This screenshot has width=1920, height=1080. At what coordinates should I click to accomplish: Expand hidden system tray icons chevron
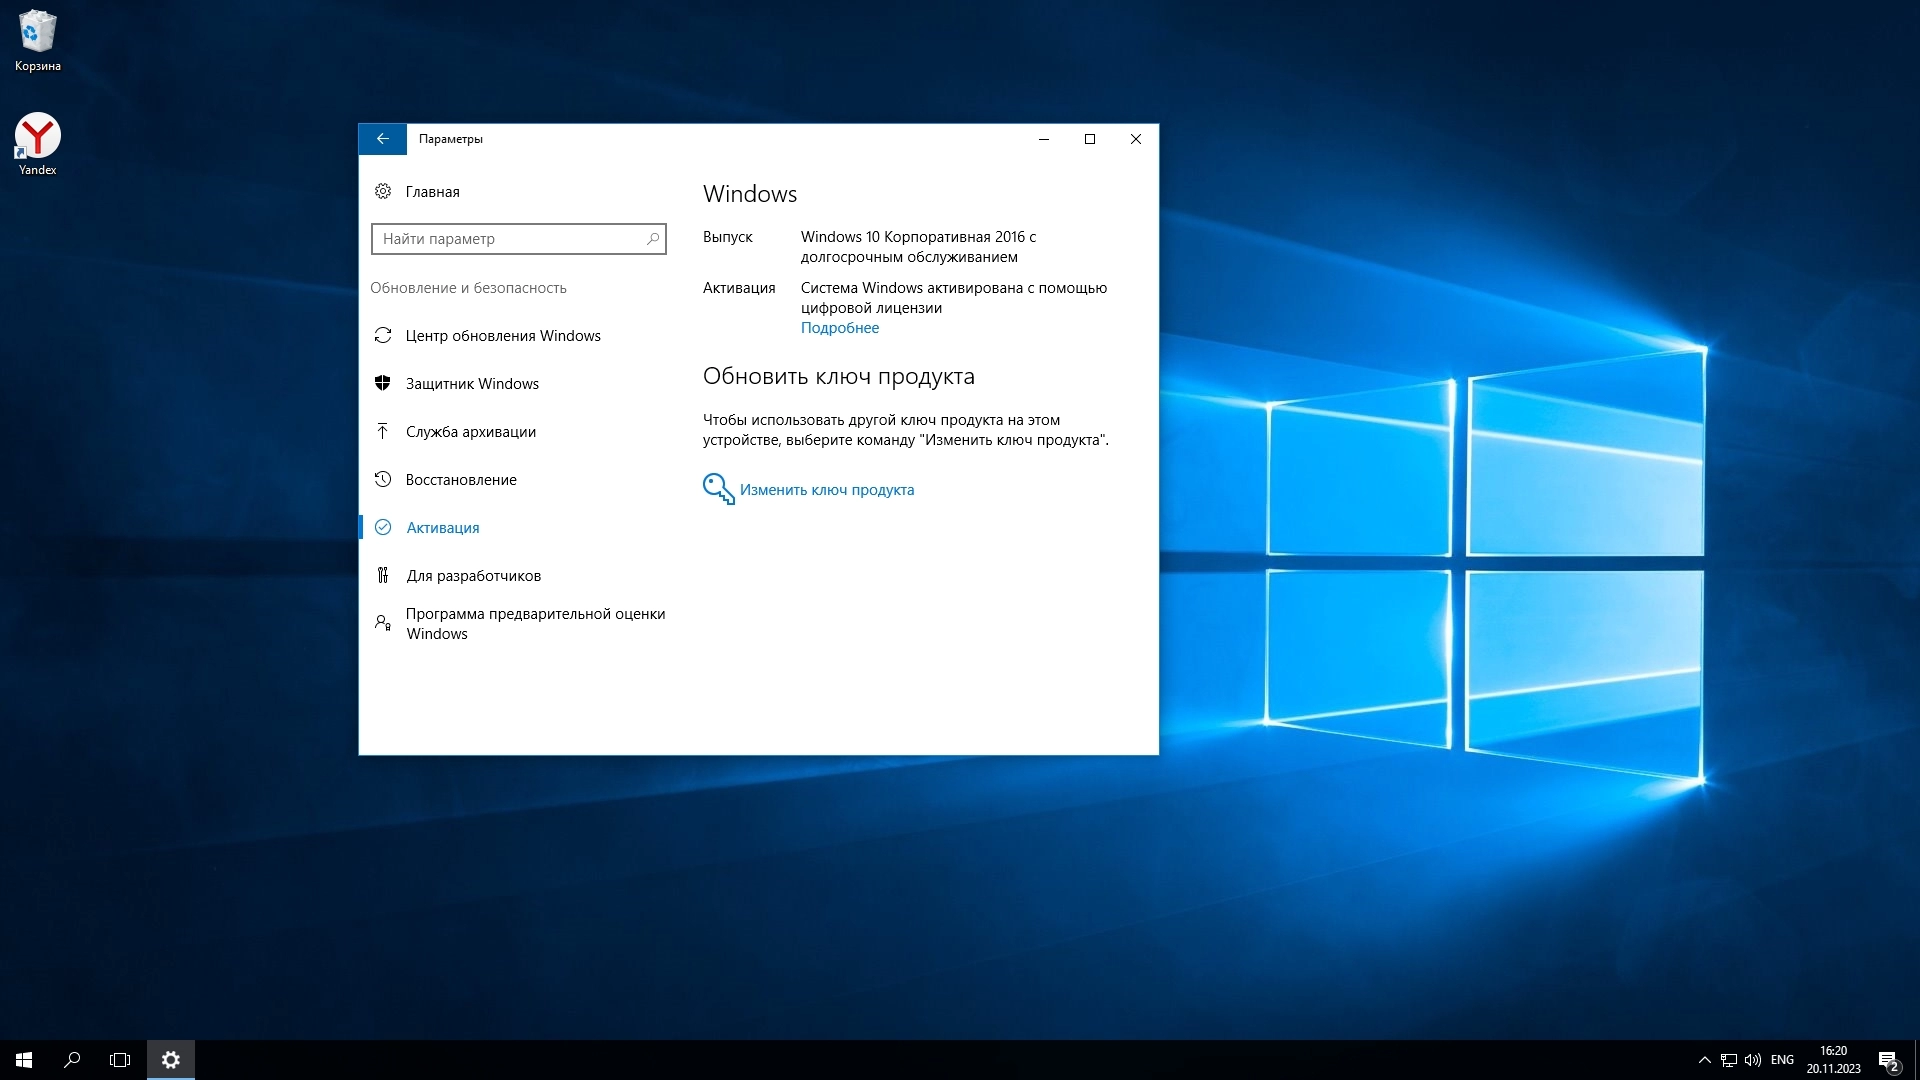[1704, 1060]
